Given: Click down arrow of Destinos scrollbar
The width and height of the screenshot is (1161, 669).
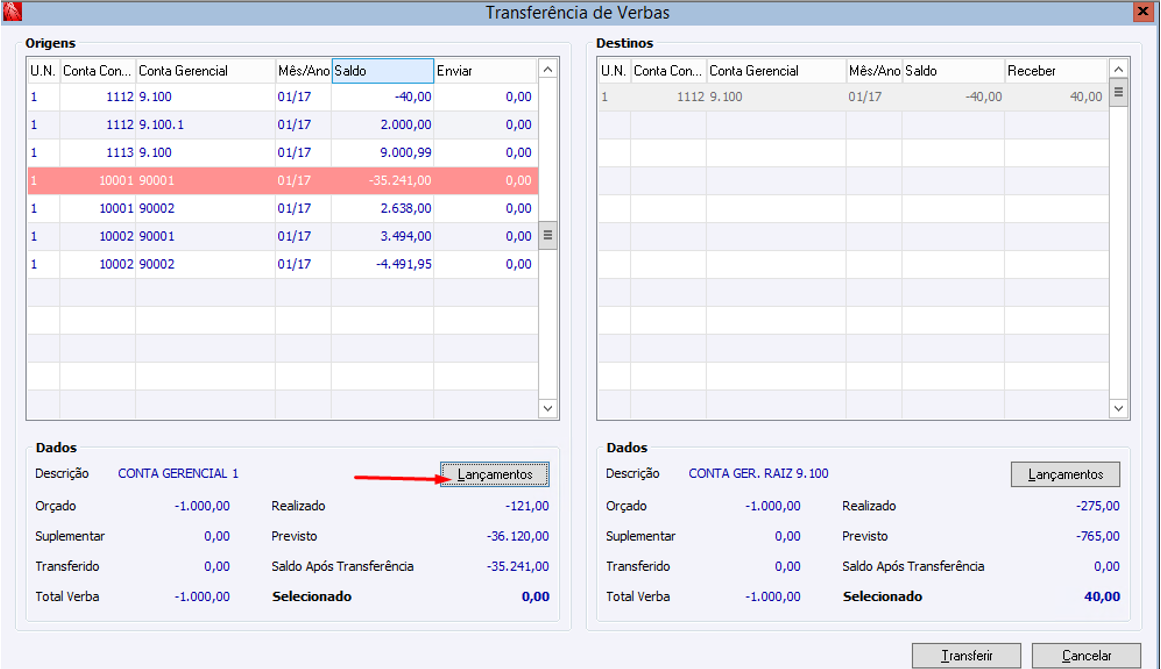Looking at the screenshot, I should tap(1119, 409).
